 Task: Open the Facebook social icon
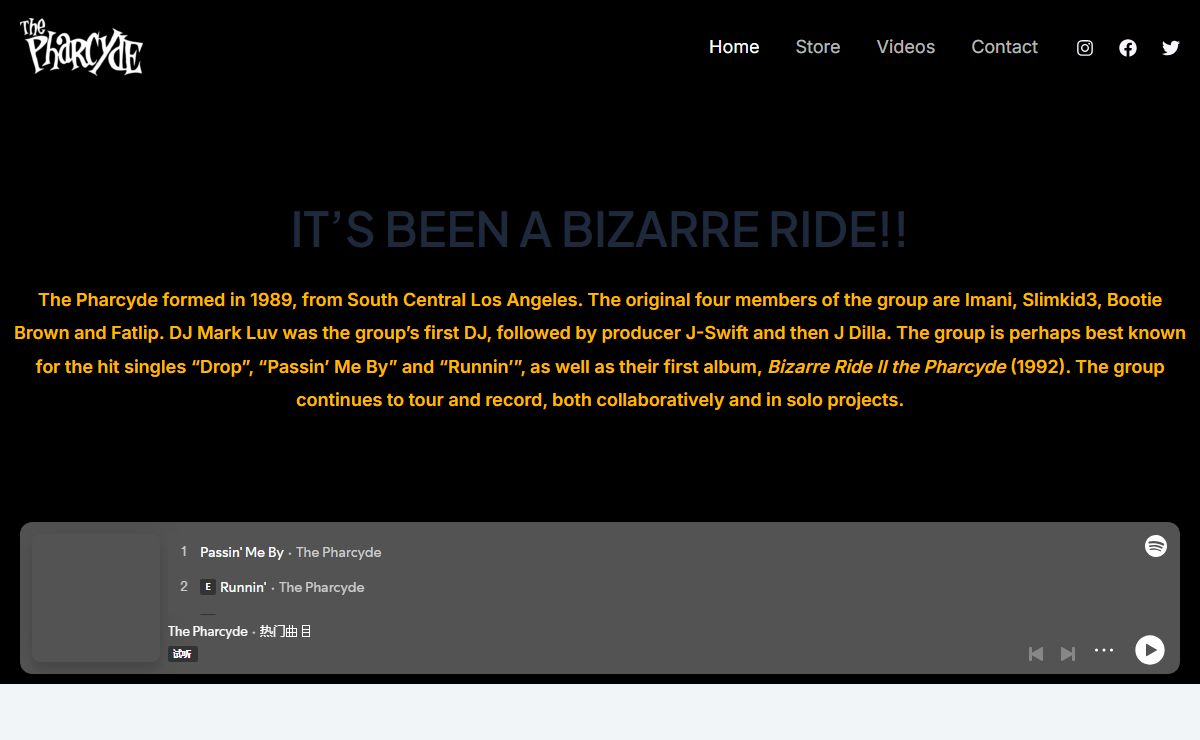coord(1128,48)
